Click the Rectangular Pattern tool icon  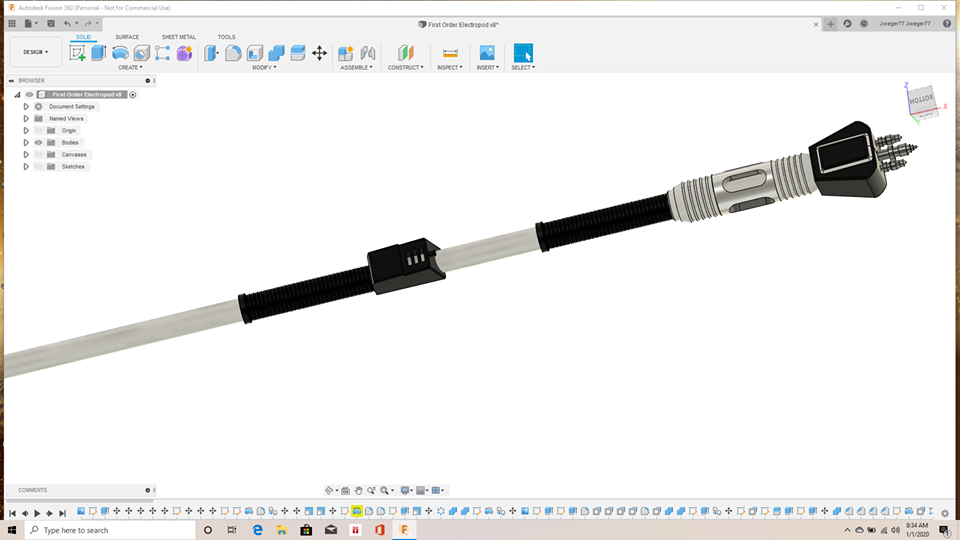162,53
